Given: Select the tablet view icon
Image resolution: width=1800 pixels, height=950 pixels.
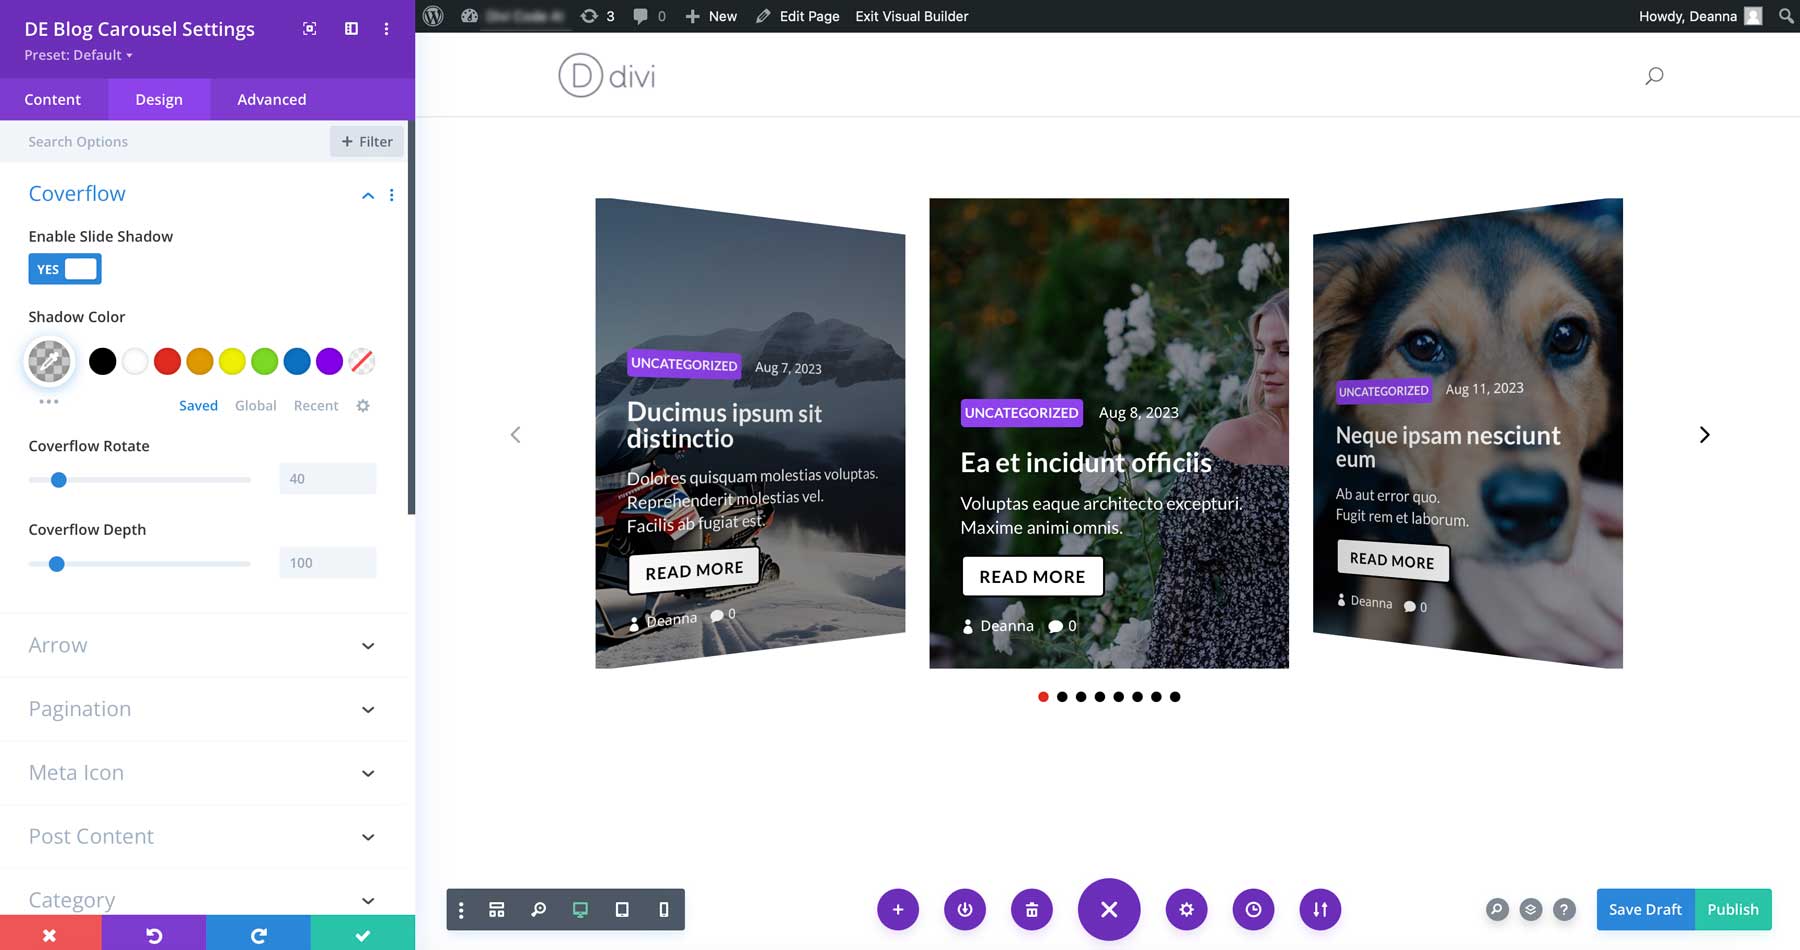Looking at the screenshot, I should click(622, 910).
